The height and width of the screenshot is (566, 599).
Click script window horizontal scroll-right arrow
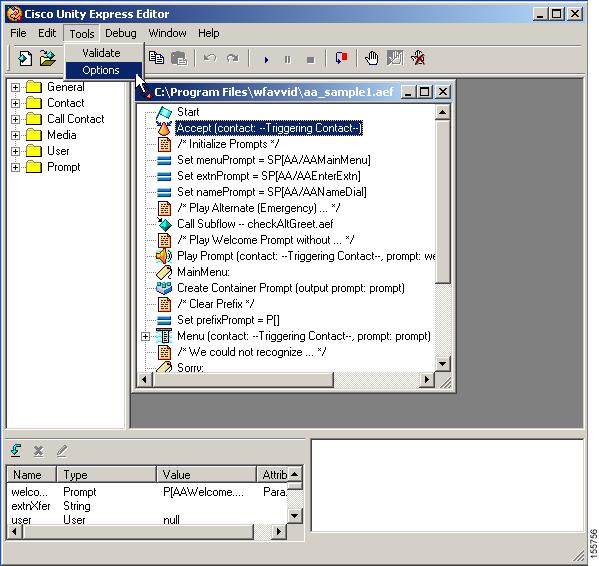coord(427,380)
